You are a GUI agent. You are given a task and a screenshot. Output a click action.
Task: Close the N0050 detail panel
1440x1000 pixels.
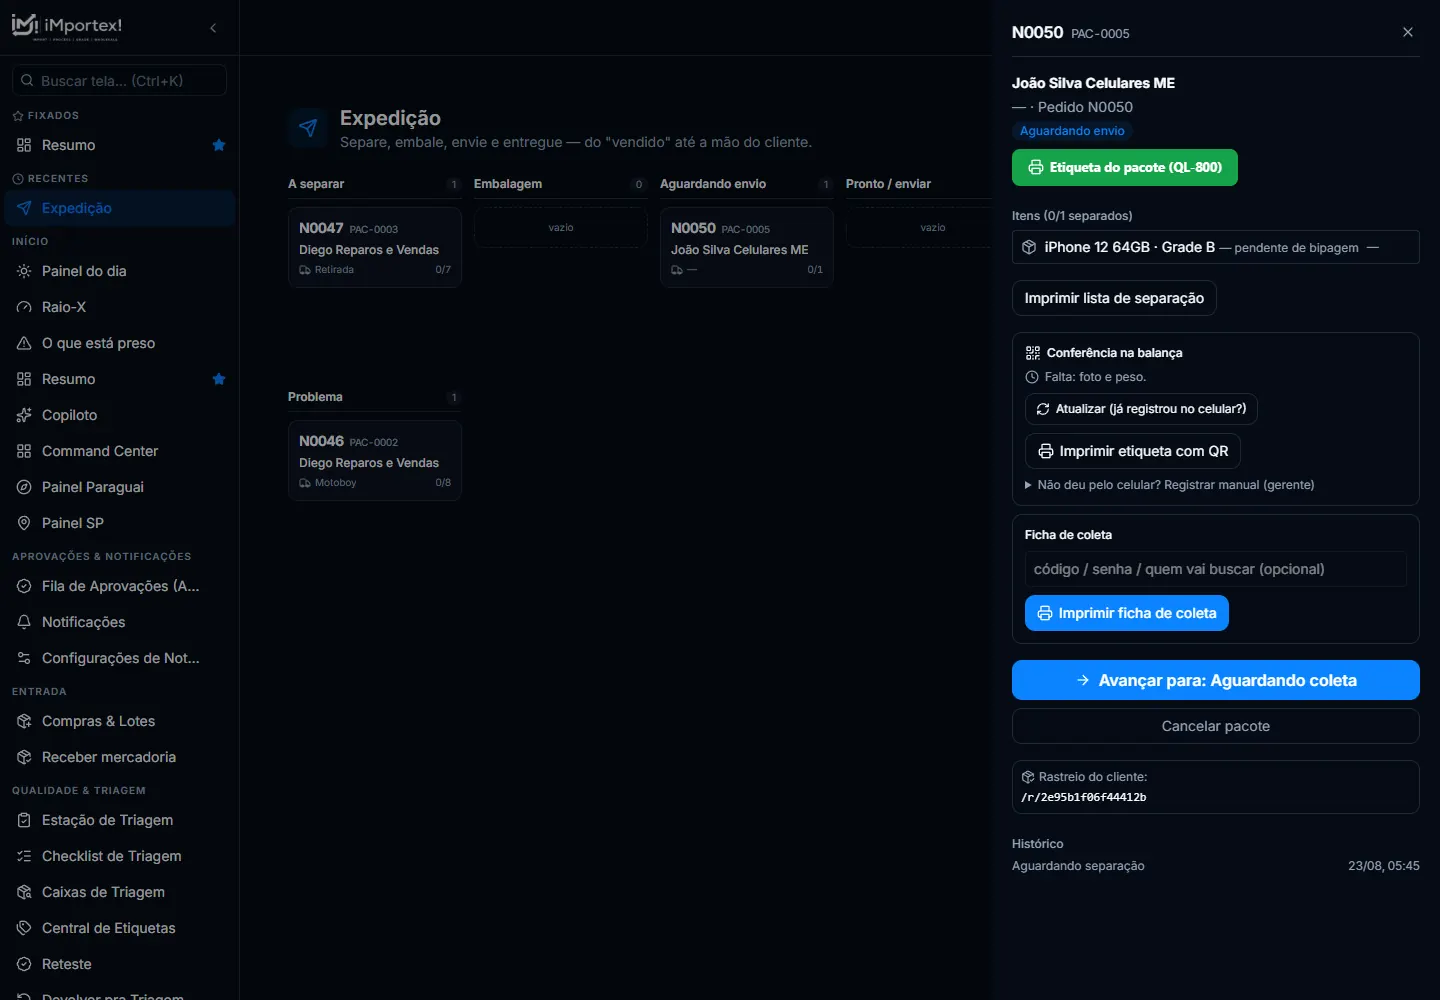[1408, 32]
